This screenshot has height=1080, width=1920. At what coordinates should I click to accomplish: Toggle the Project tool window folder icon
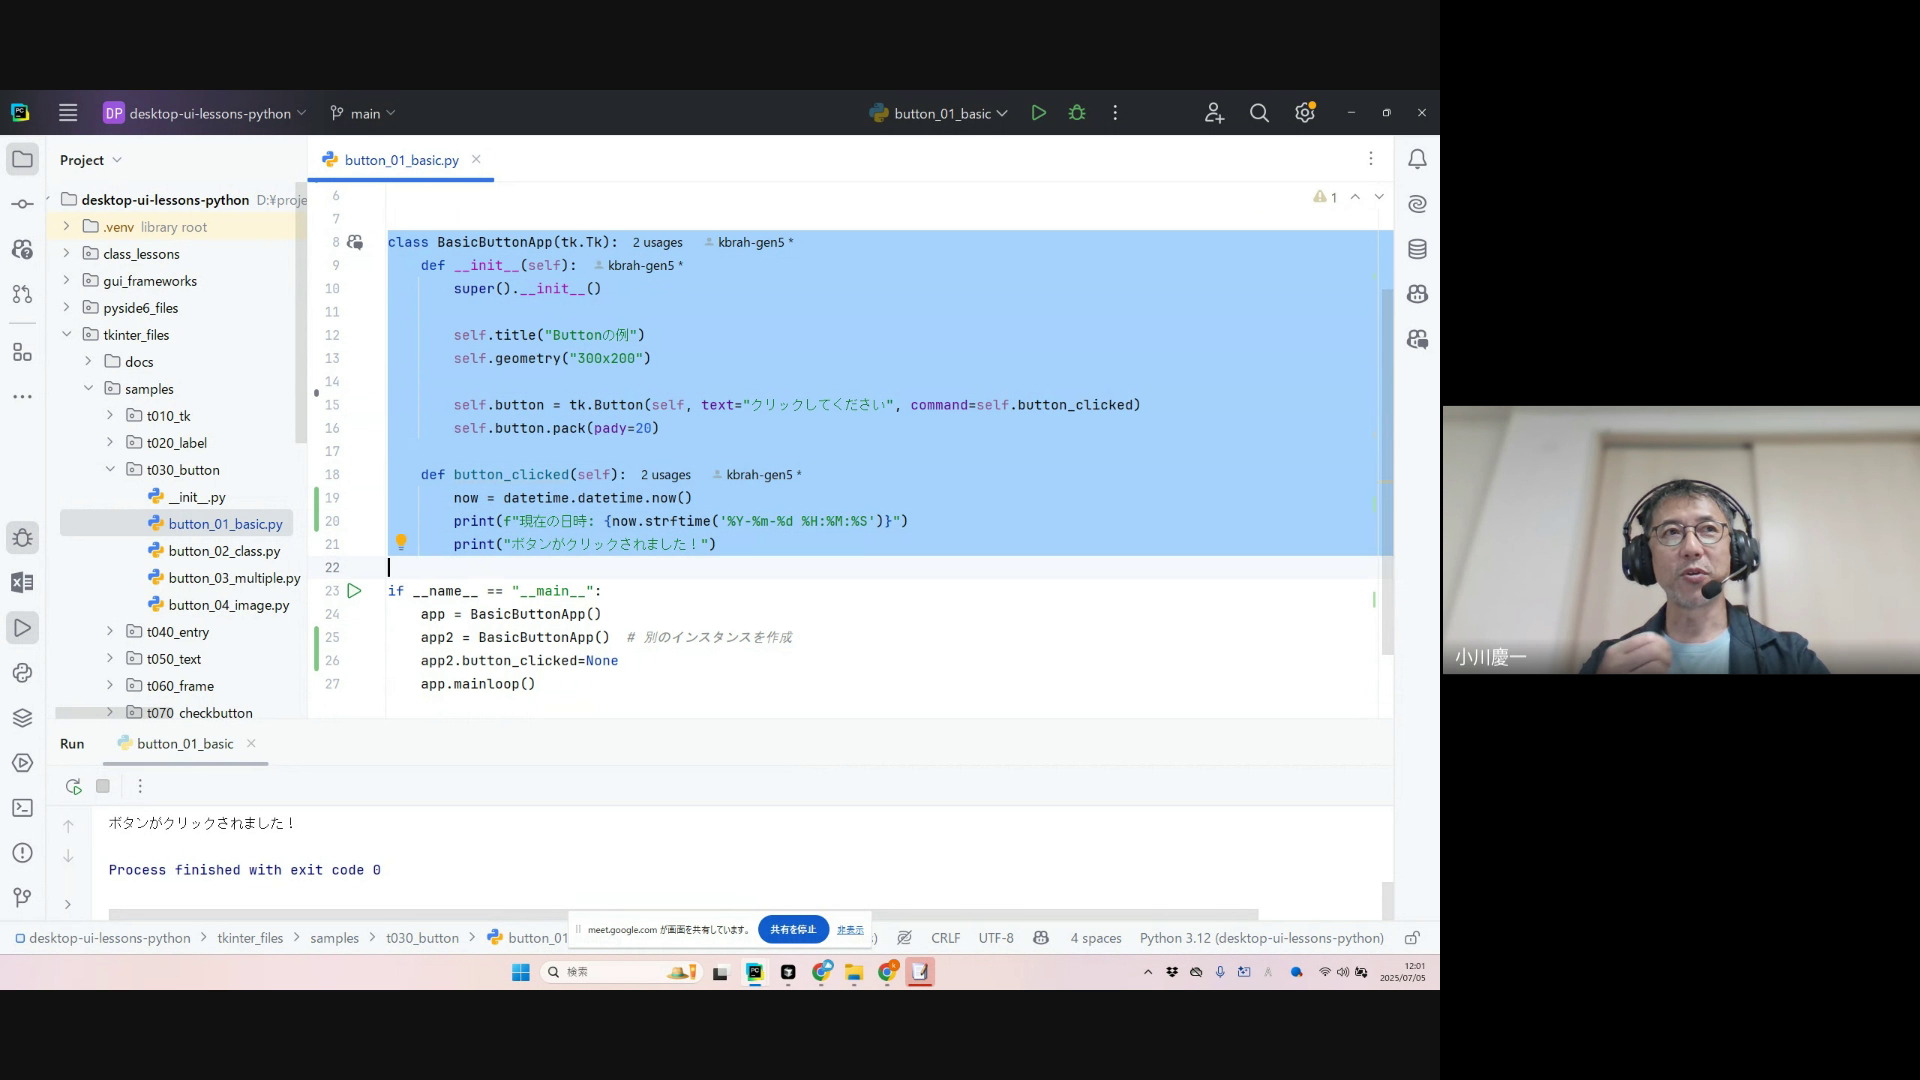pos(22,159)
